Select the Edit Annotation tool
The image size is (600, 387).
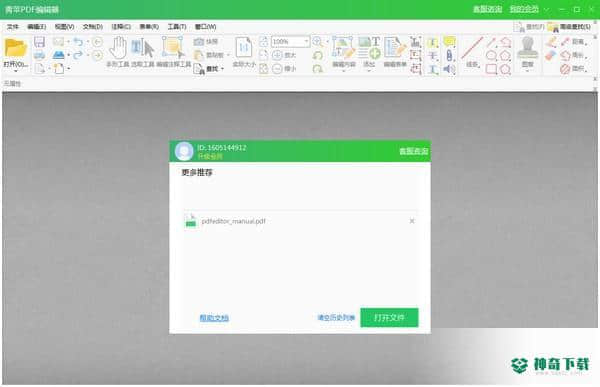(x=173, y=47)
